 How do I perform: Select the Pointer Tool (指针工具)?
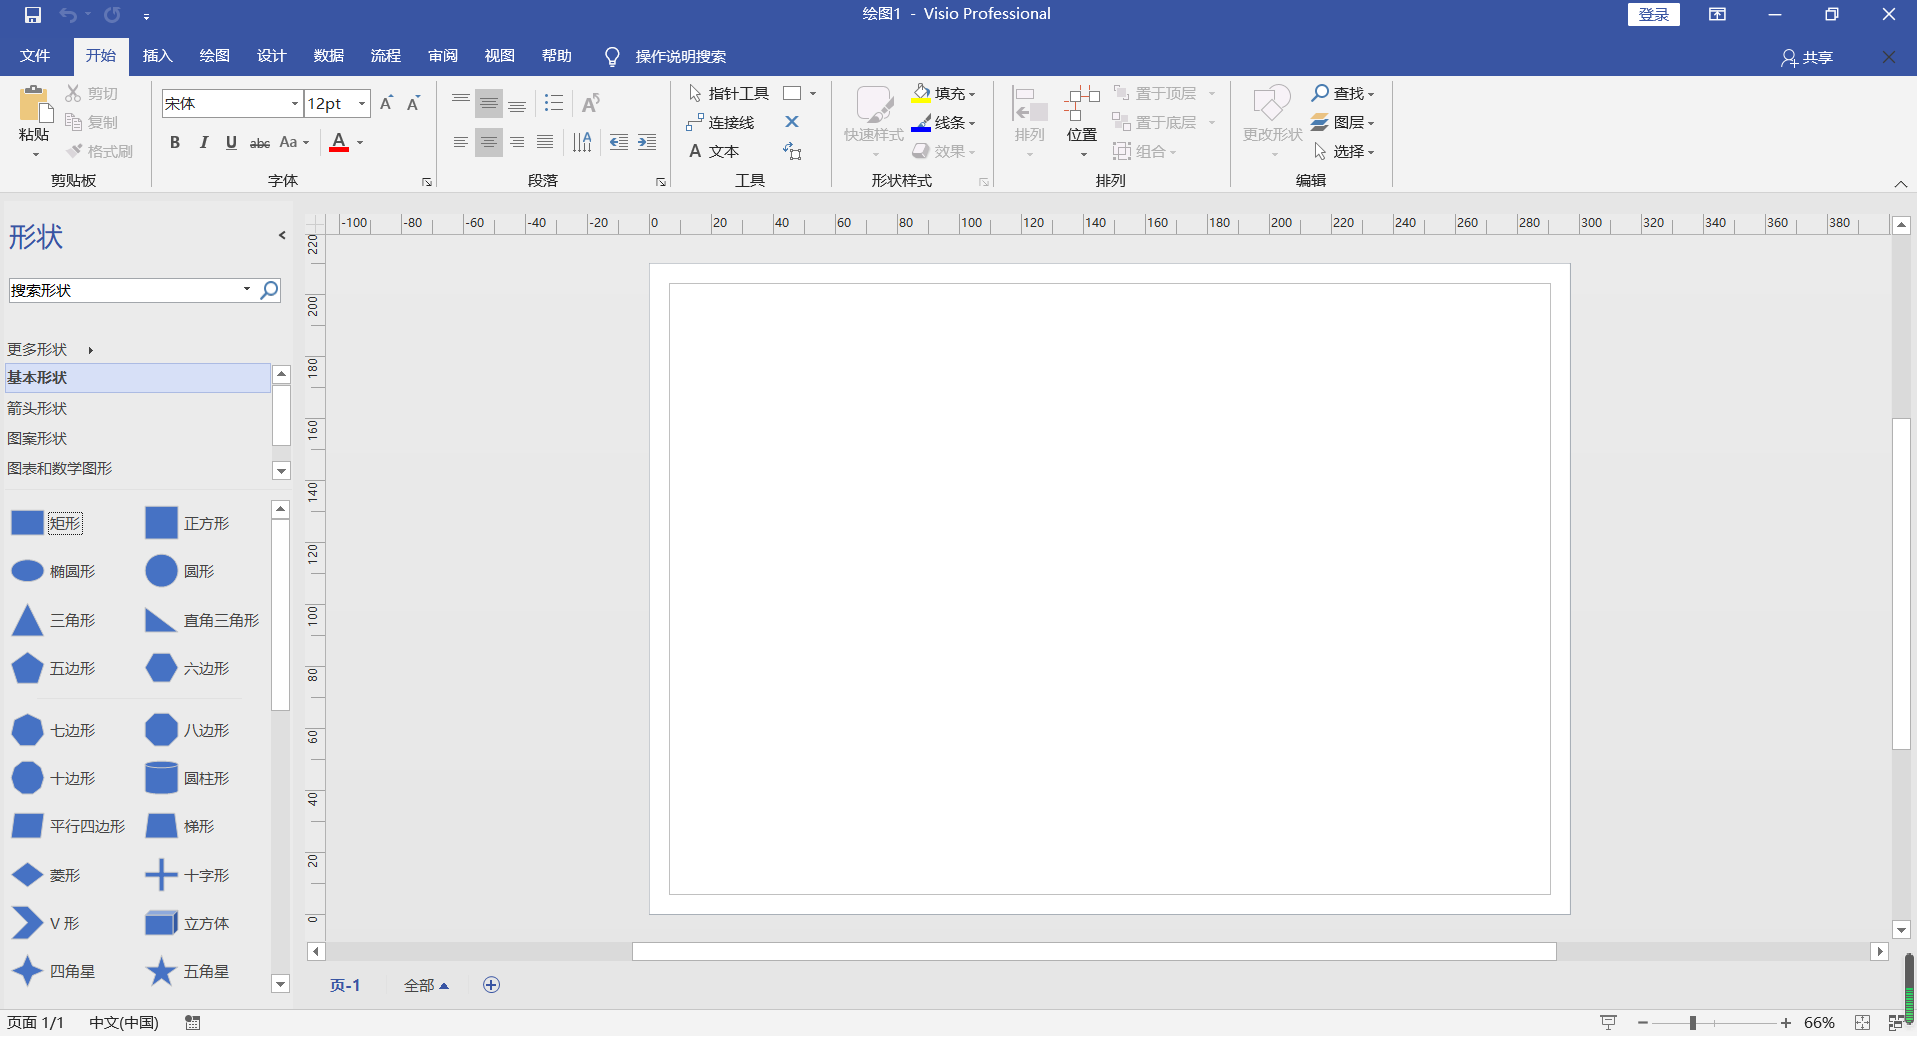[x=728, y=93]
